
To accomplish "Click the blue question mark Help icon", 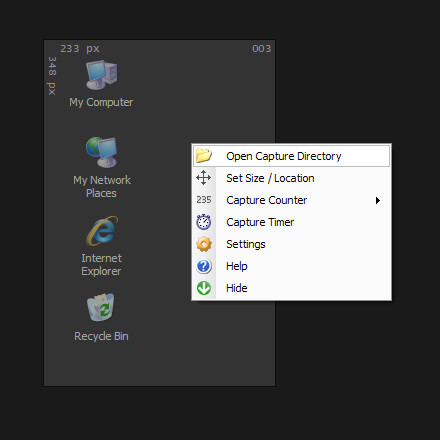I will coord(204,266).
